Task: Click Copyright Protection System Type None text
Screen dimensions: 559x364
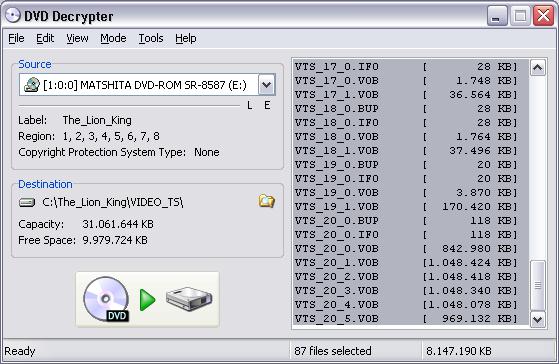Action: click(119, 152)
